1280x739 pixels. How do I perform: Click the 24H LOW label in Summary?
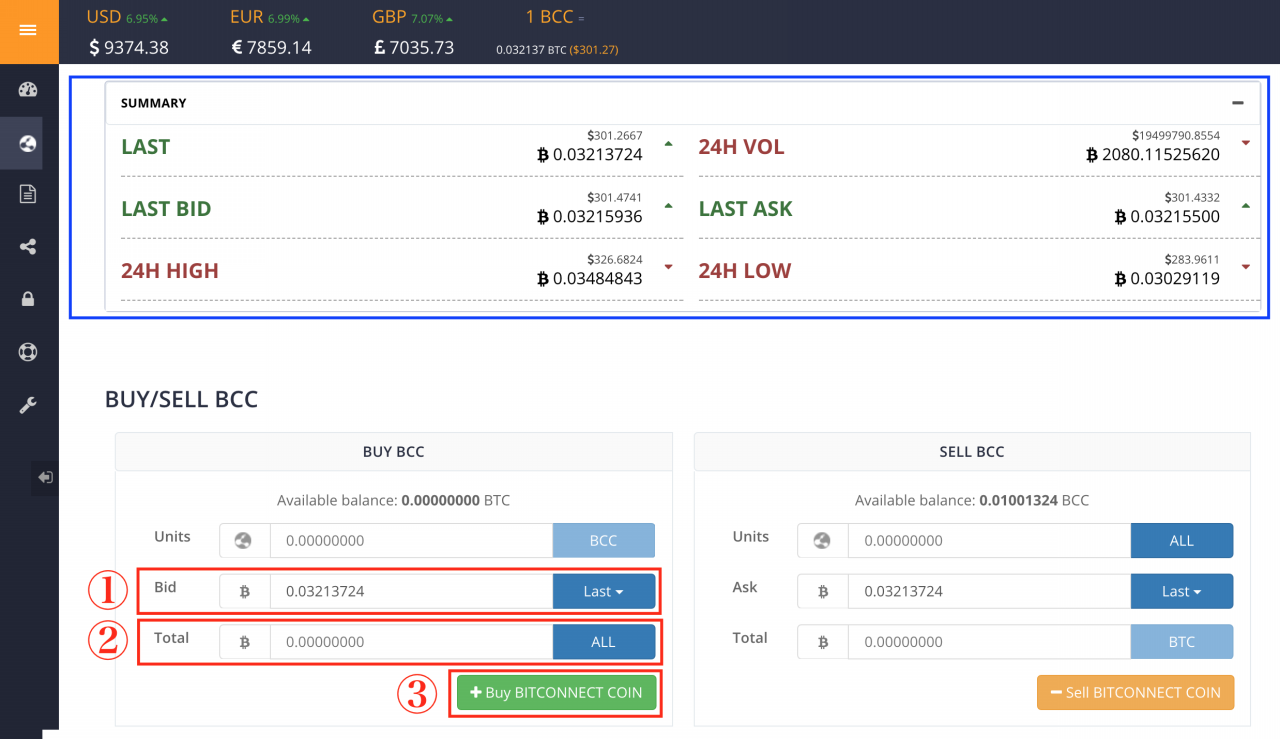(745, 271)
